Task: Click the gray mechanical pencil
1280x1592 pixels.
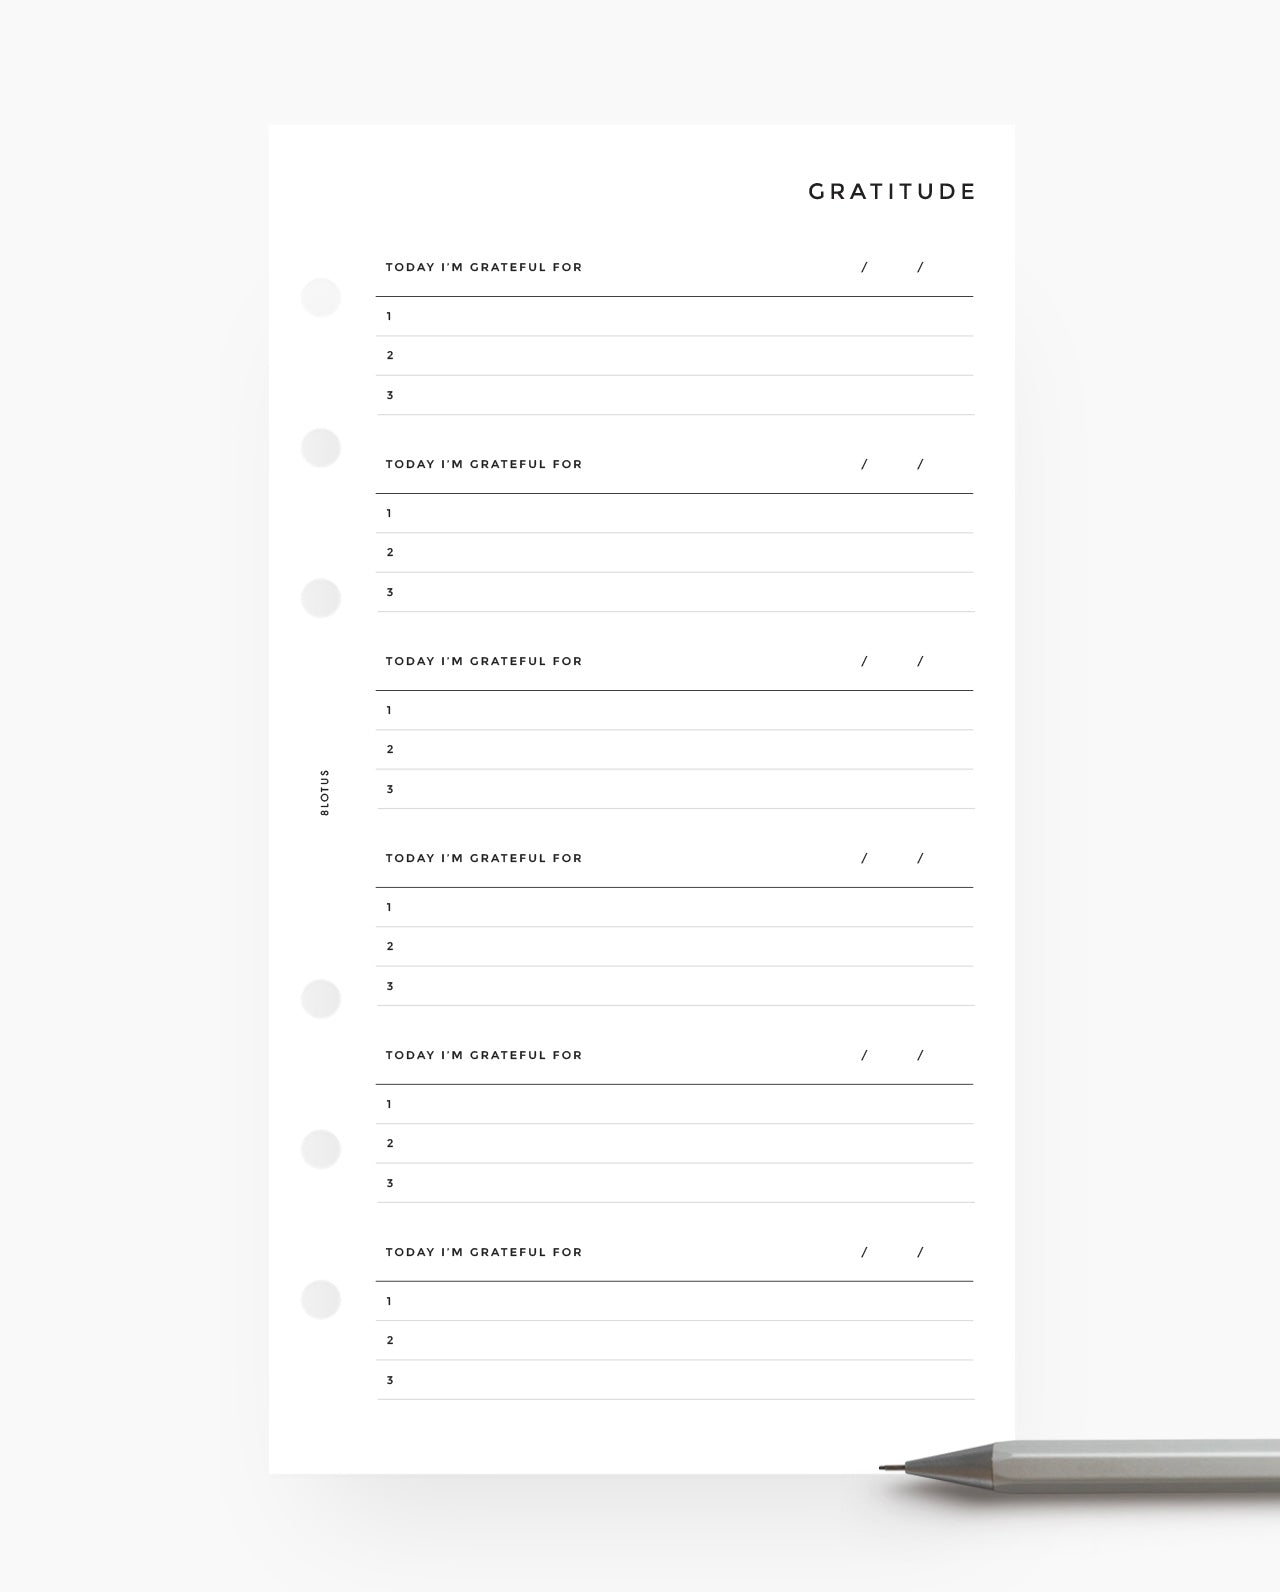Action: (1090, 1468)
